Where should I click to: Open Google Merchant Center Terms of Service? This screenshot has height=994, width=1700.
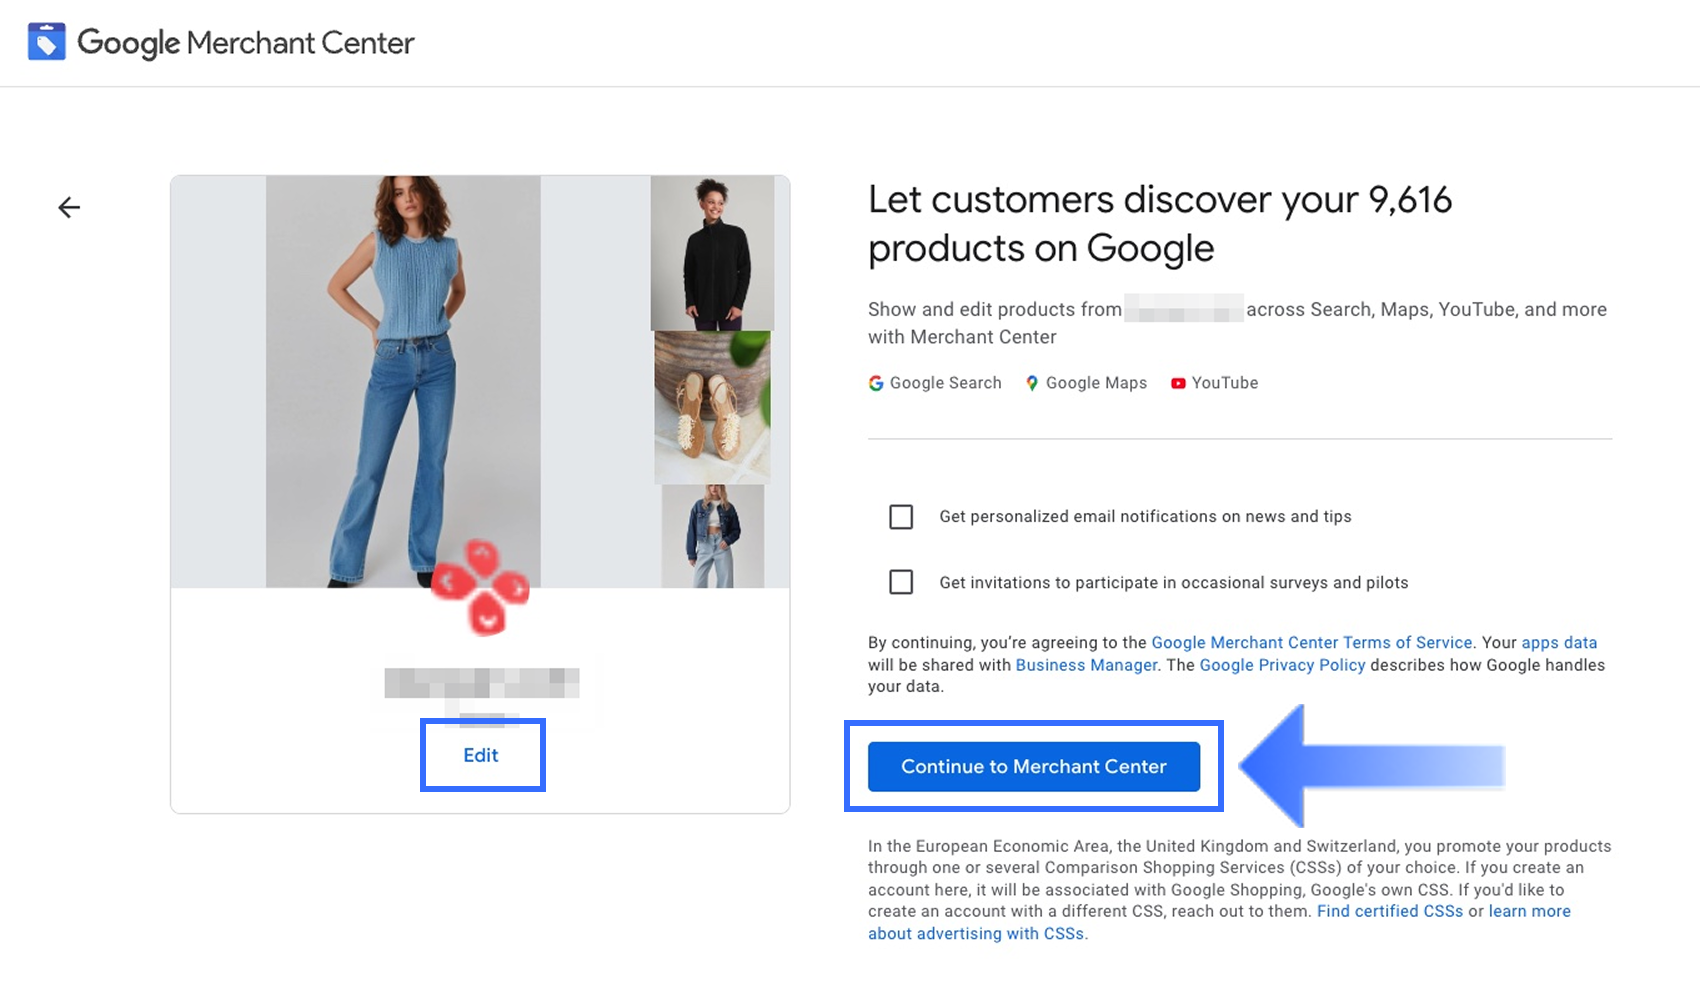pos(1311,643)
